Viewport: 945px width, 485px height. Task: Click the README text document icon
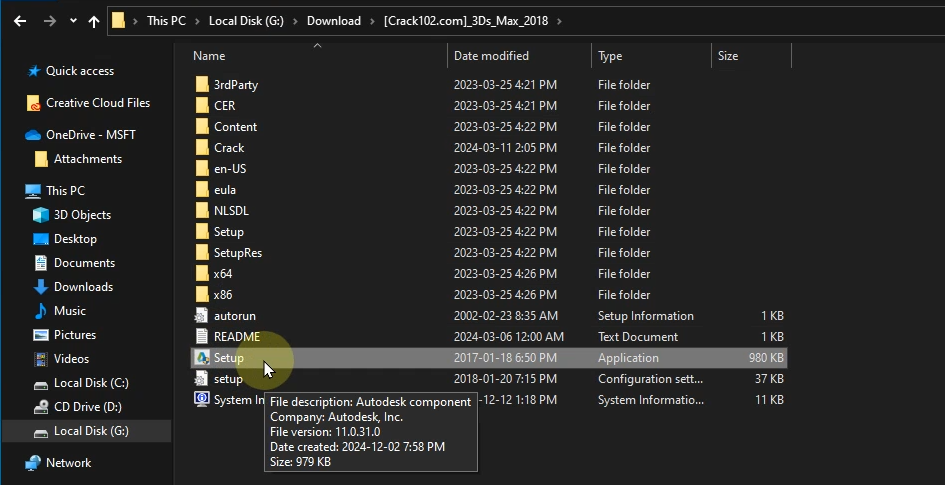[x=201, y=337]
